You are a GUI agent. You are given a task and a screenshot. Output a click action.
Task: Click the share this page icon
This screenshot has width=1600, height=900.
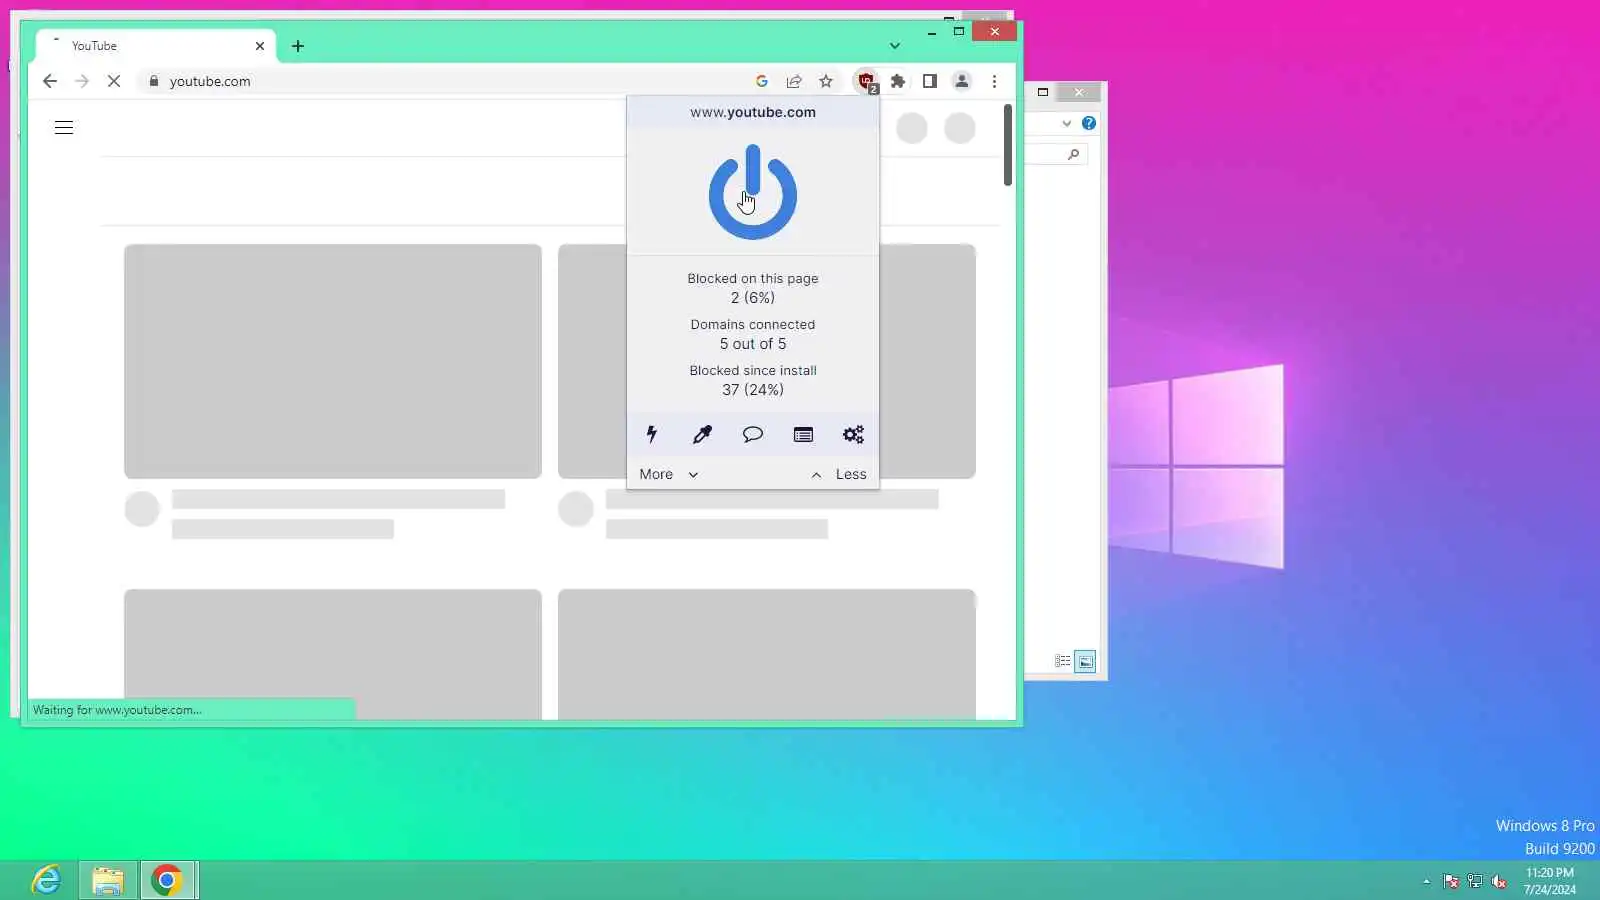point(794,81)
